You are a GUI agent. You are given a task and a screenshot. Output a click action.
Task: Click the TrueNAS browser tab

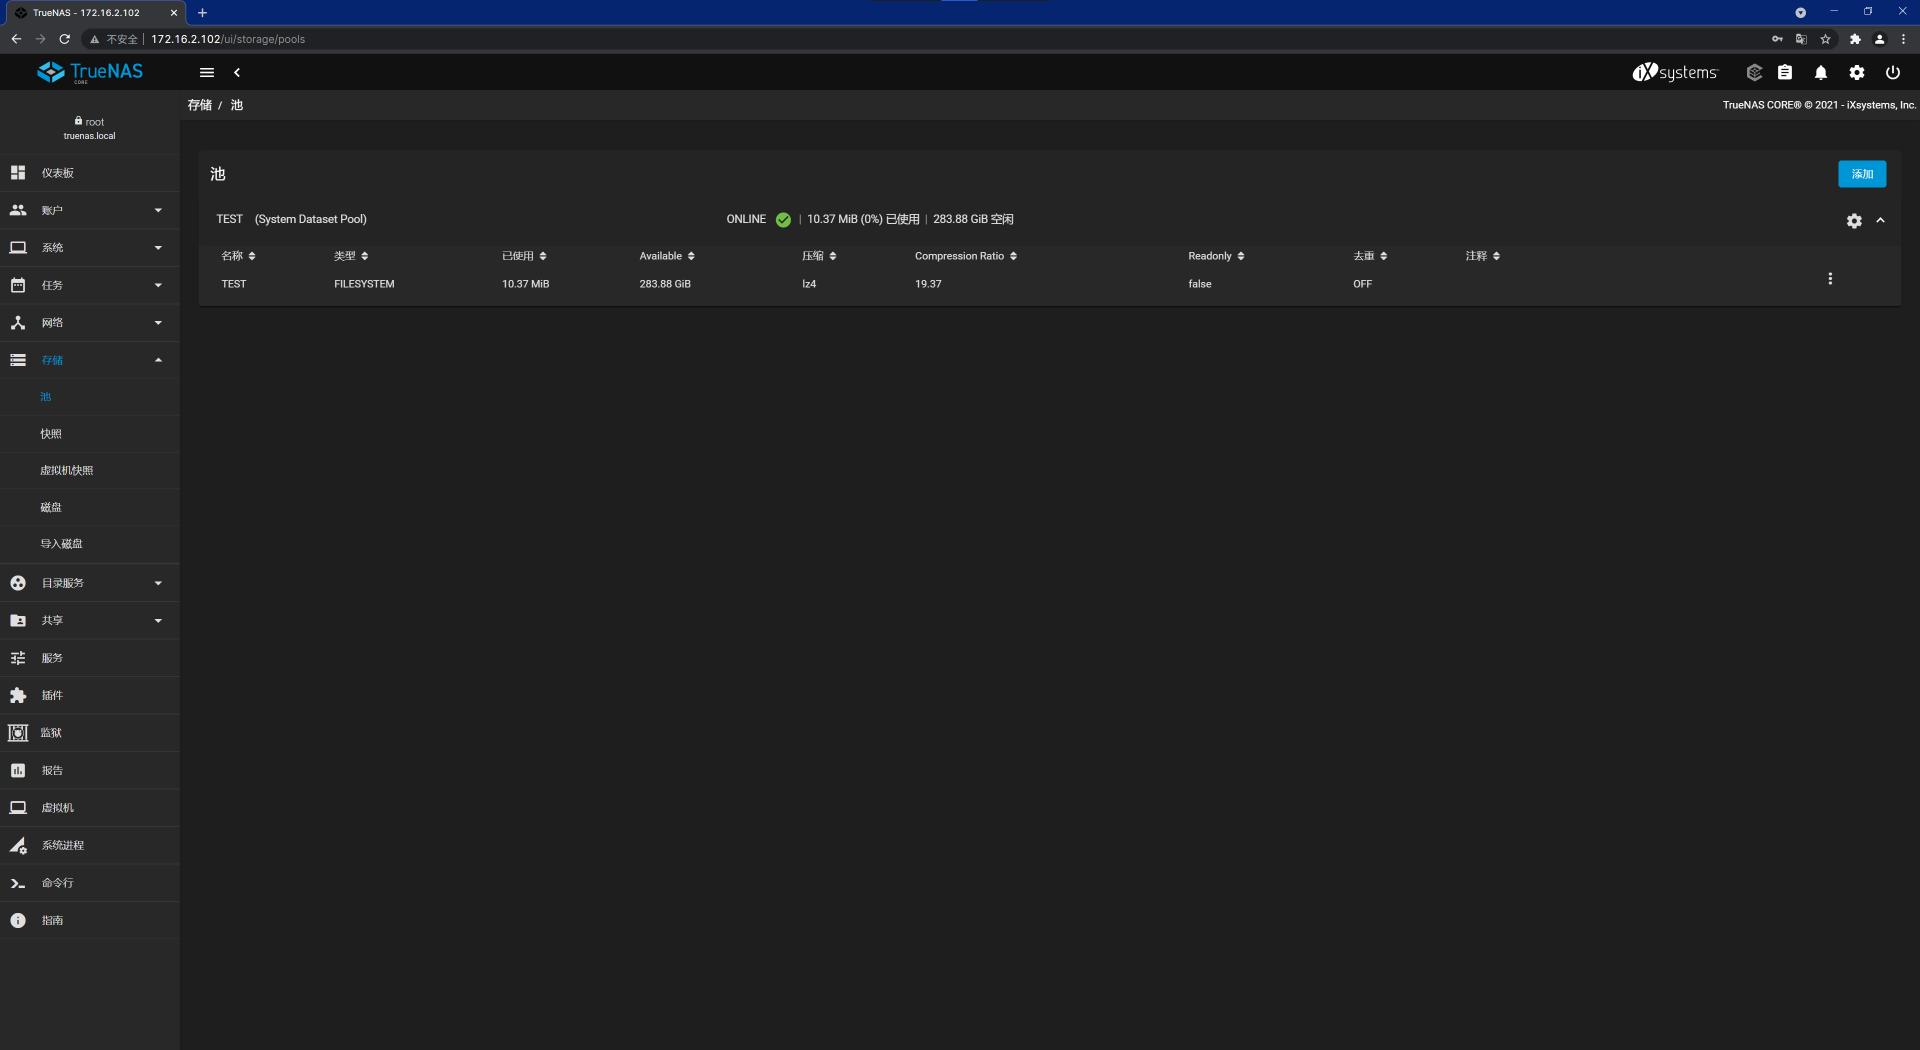tap(97, 13)
